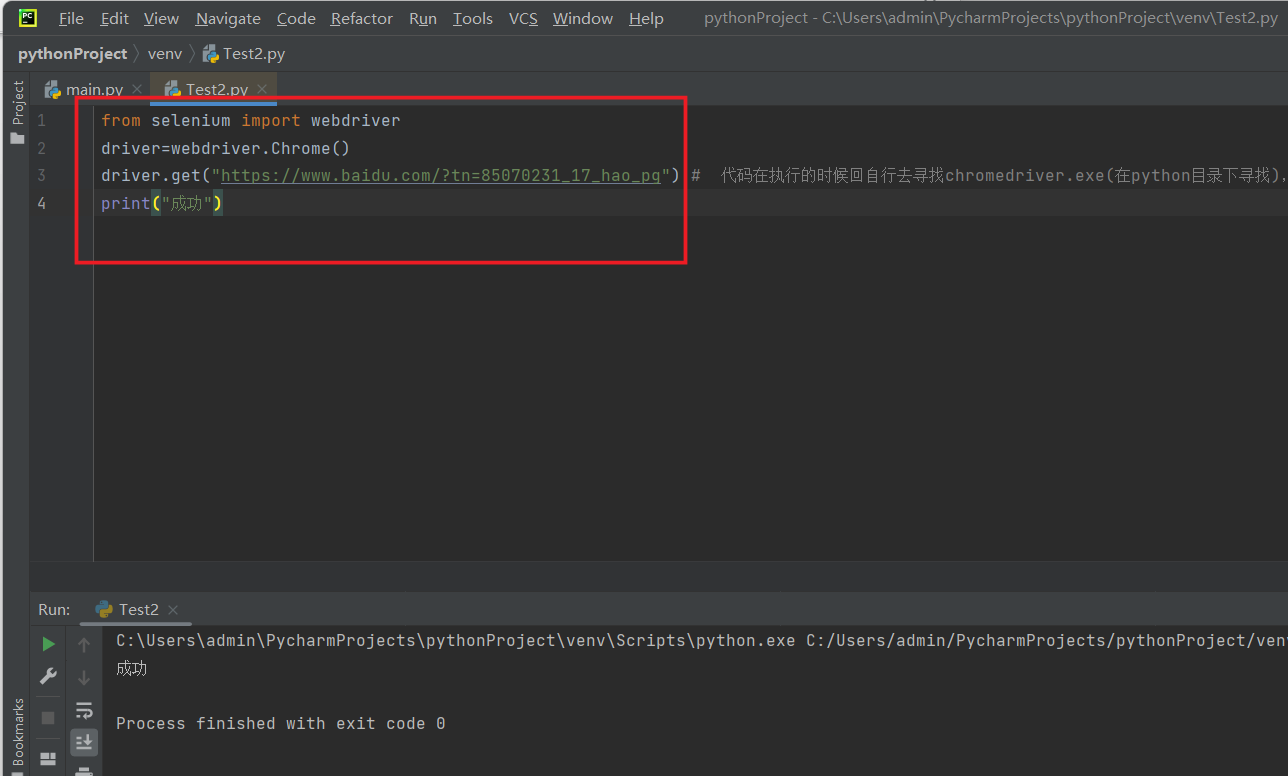Click the PyCharm logo icon in title bar
Screen dimensions: 1288x776
28,17
